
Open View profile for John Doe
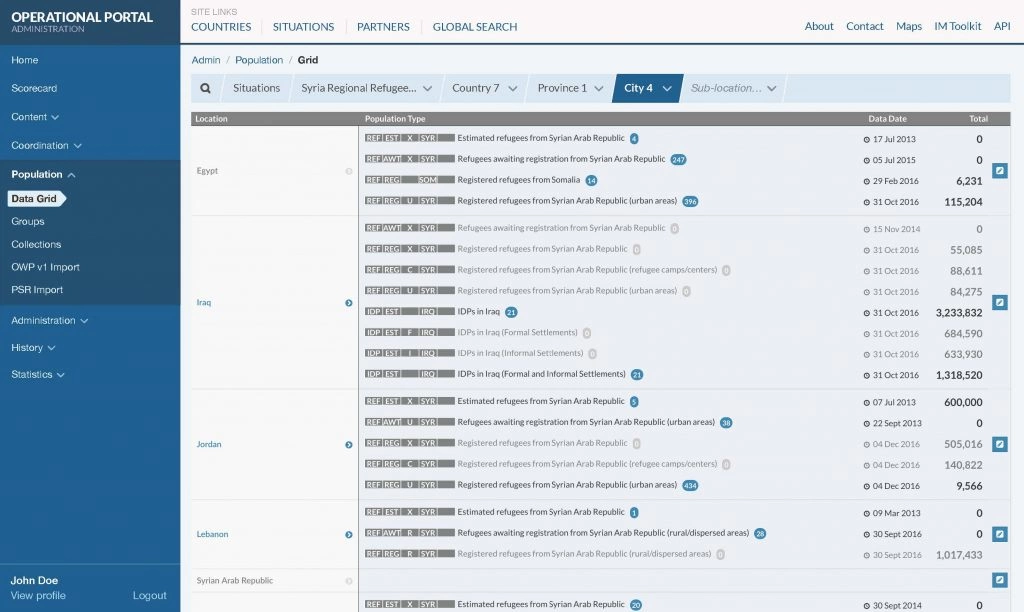(x=37, y=595)
